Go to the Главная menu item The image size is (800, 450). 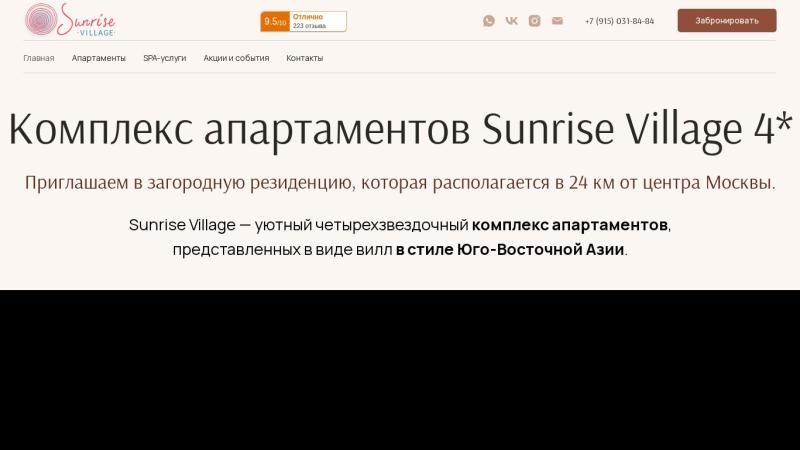(x=39, y=58)
